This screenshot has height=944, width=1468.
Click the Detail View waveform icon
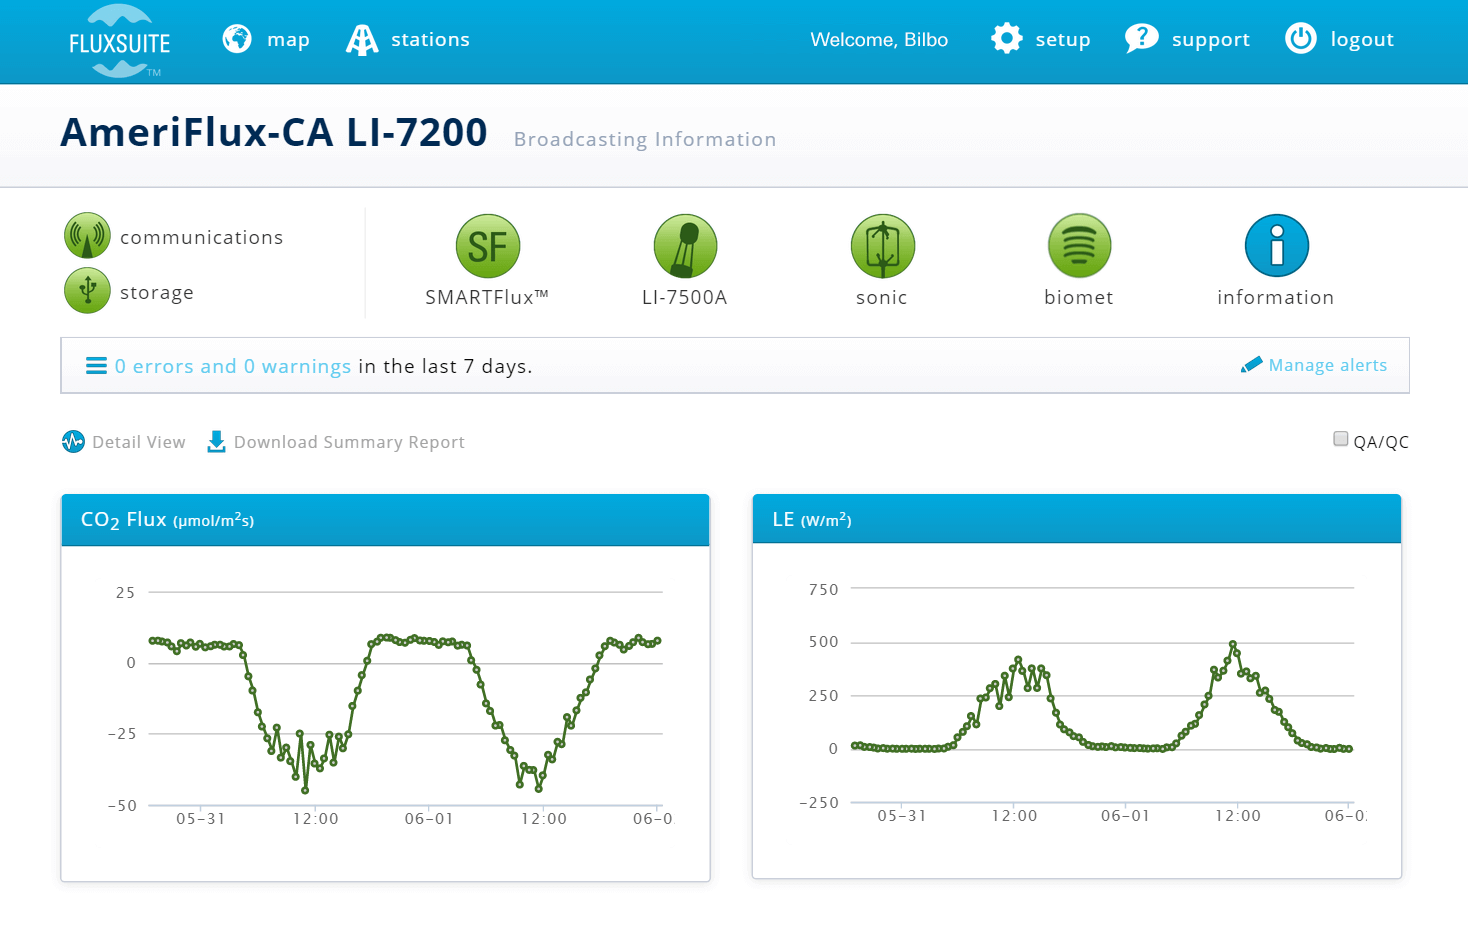(73, 441)
